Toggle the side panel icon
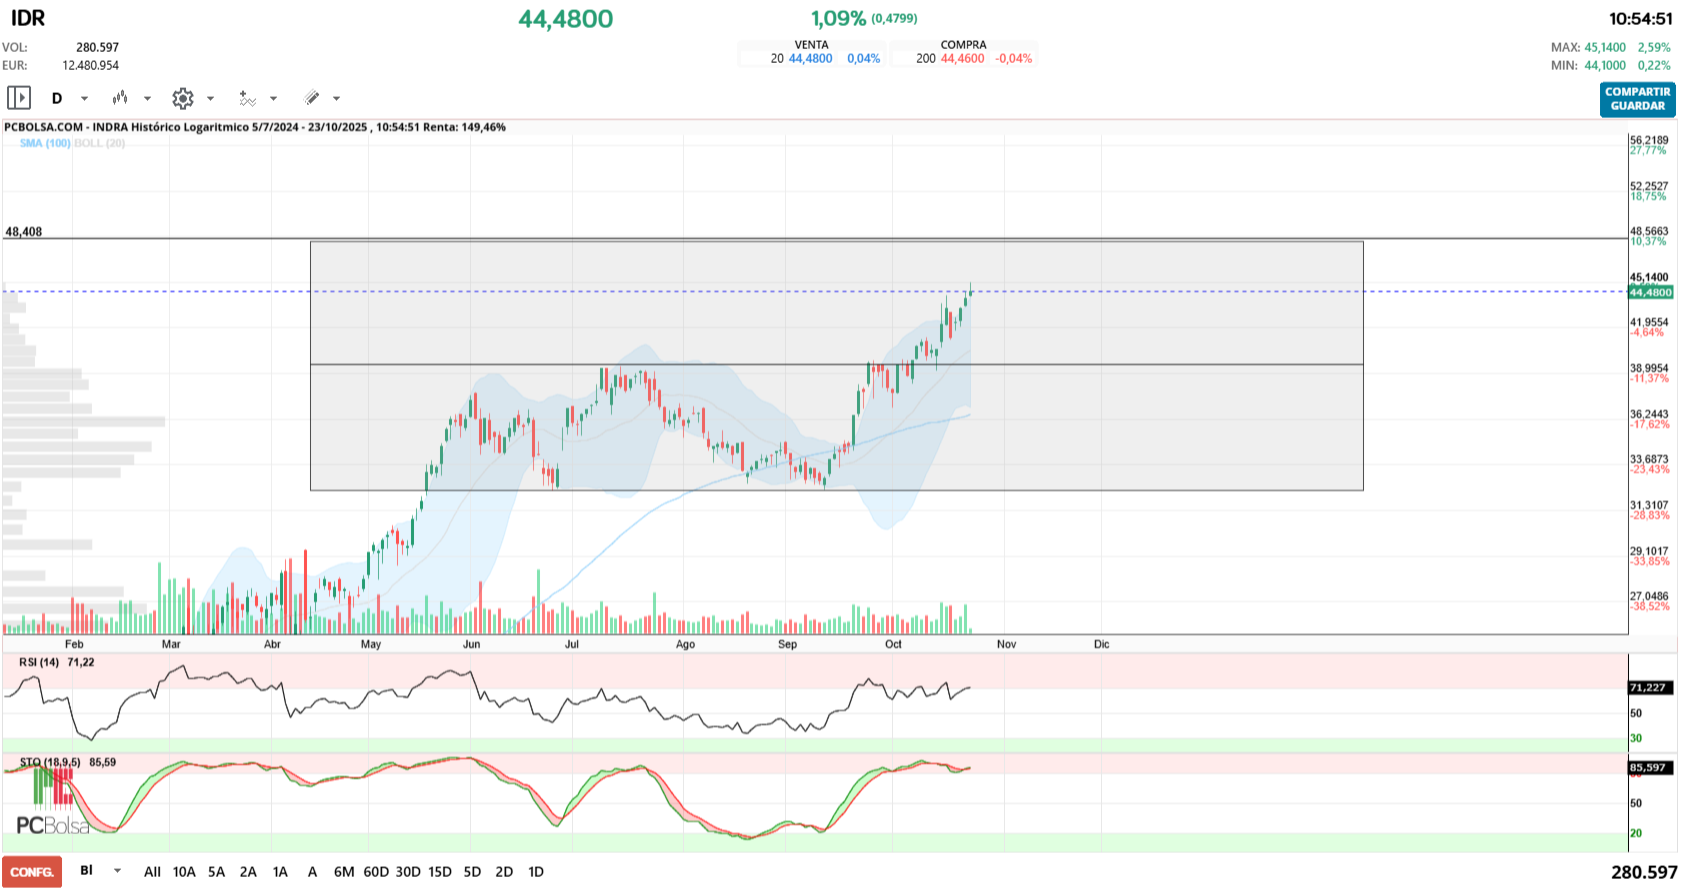 click(x=19, y=98)
